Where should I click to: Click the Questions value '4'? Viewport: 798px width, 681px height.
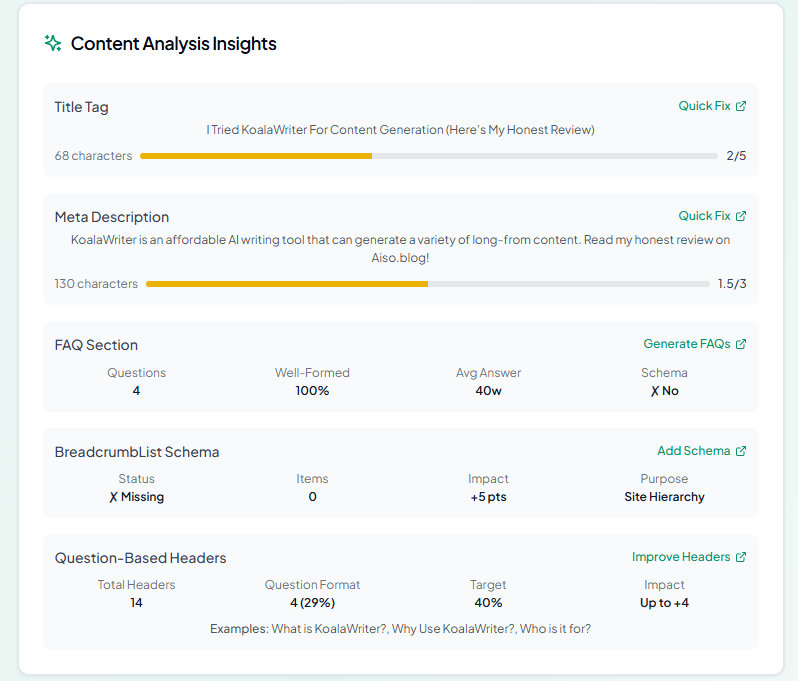(x=136, y=391)
